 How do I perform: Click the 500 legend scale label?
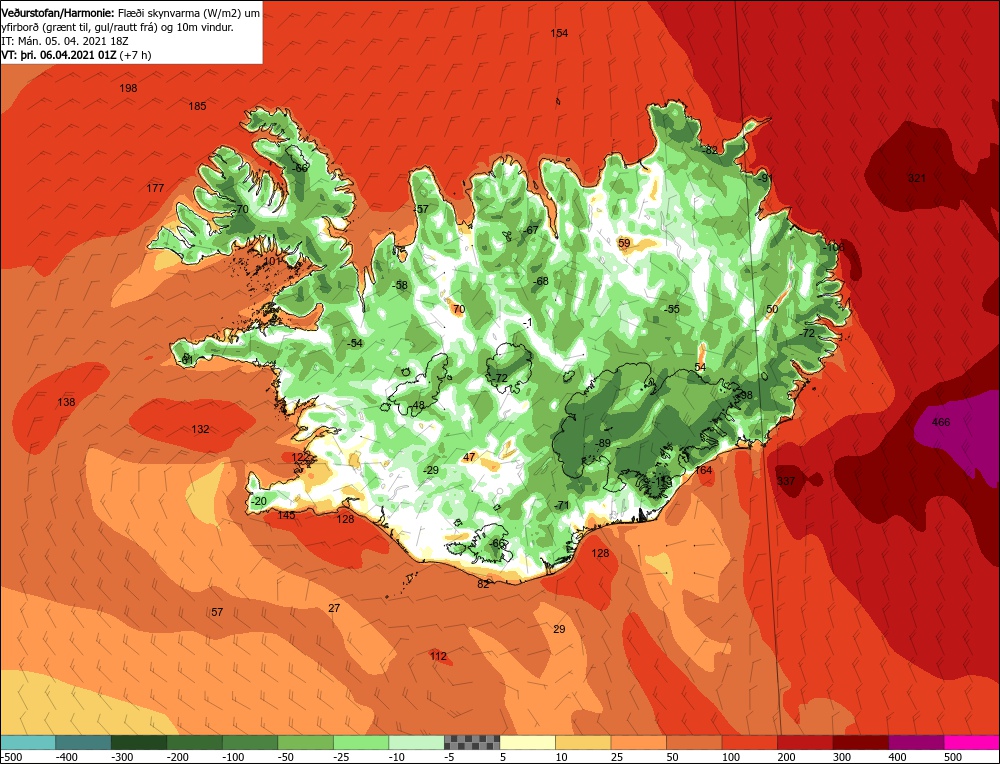point(953,757)
